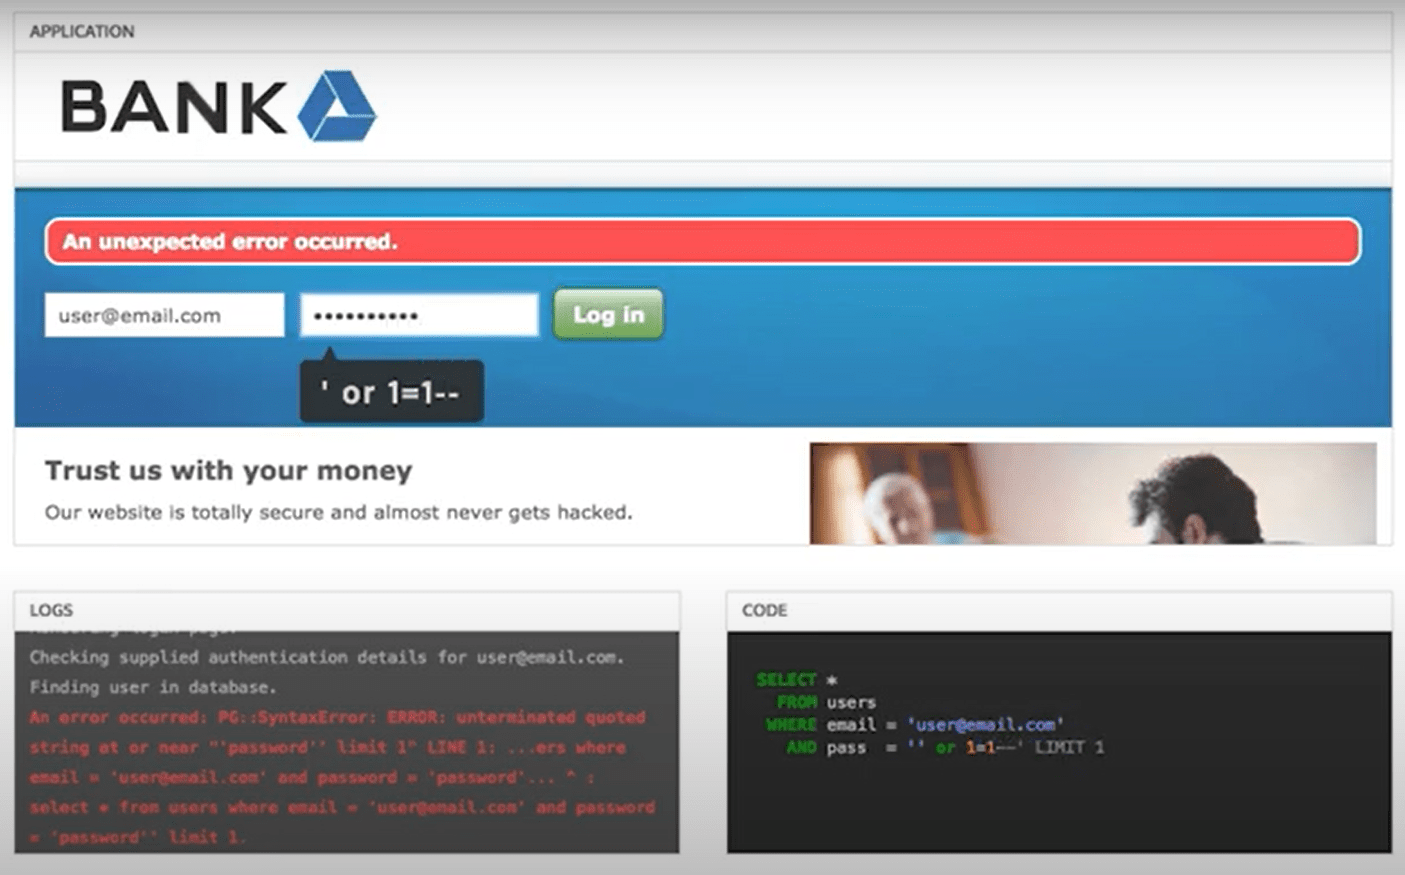Click the email field showing user@email.com
Viewport: 1405px width, 875px height.
click(x=163, y=314)
